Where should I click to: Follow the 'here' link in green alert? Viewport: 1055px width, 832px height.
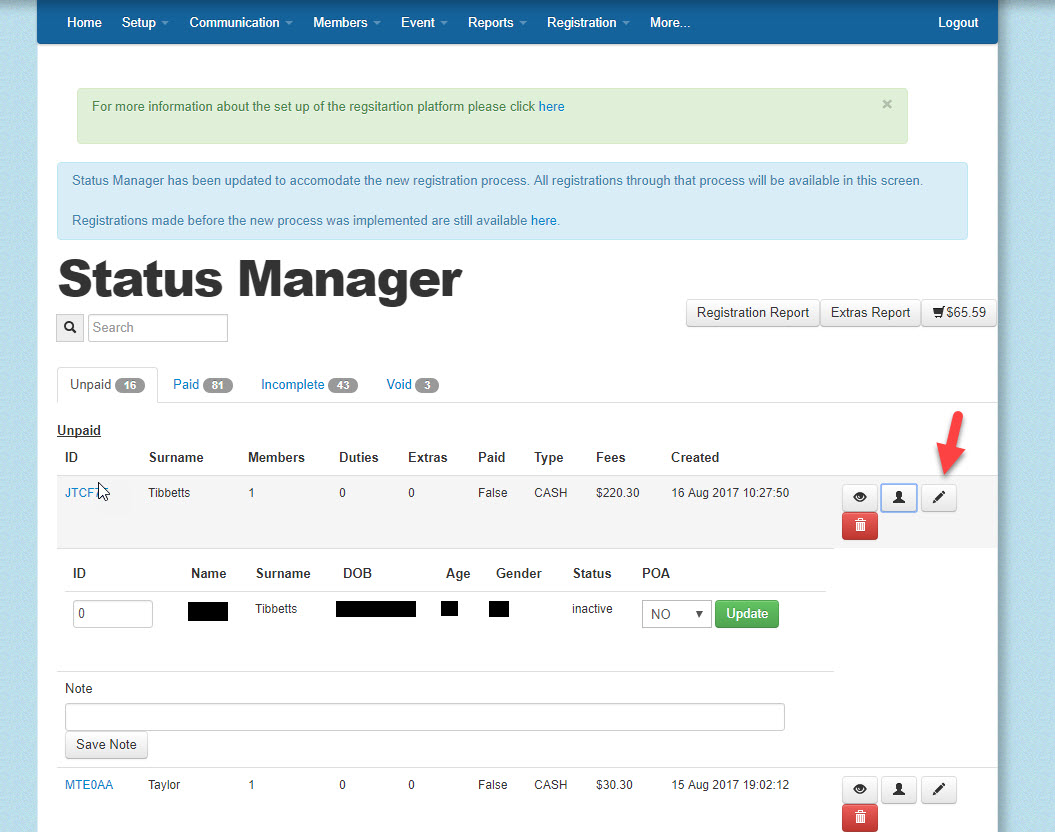pos(551,106)
